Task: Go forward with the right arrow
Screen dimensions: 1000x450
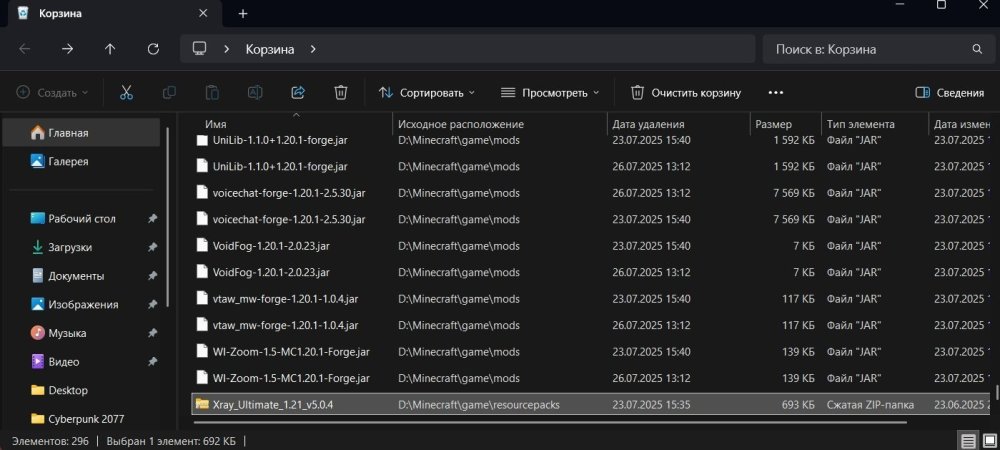Action: (67, 49)
